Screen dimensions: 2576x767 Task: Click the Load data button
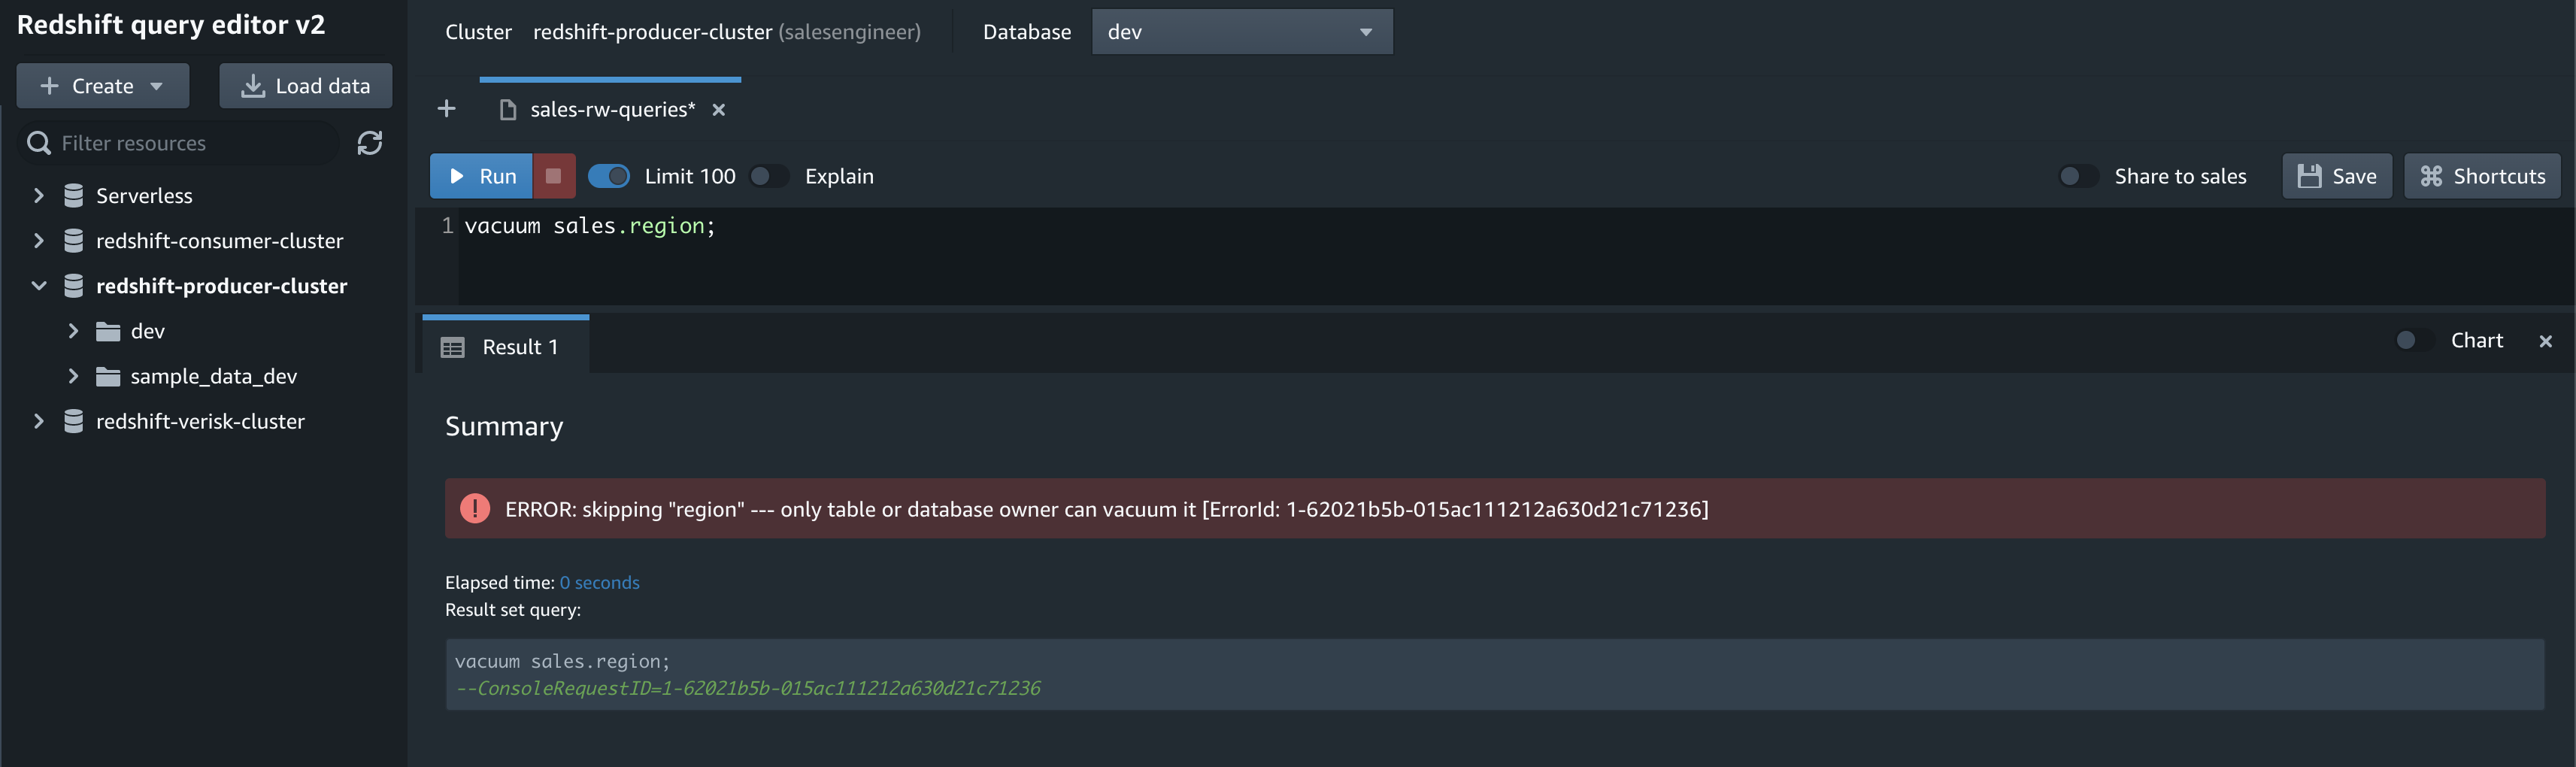click(306, 86)
